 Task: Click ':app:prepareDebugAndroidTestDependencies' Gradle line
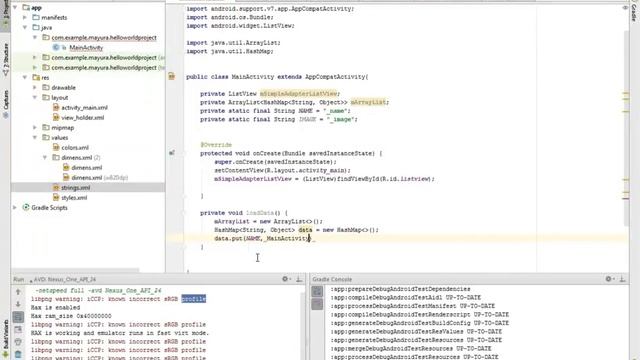point(400,289)
